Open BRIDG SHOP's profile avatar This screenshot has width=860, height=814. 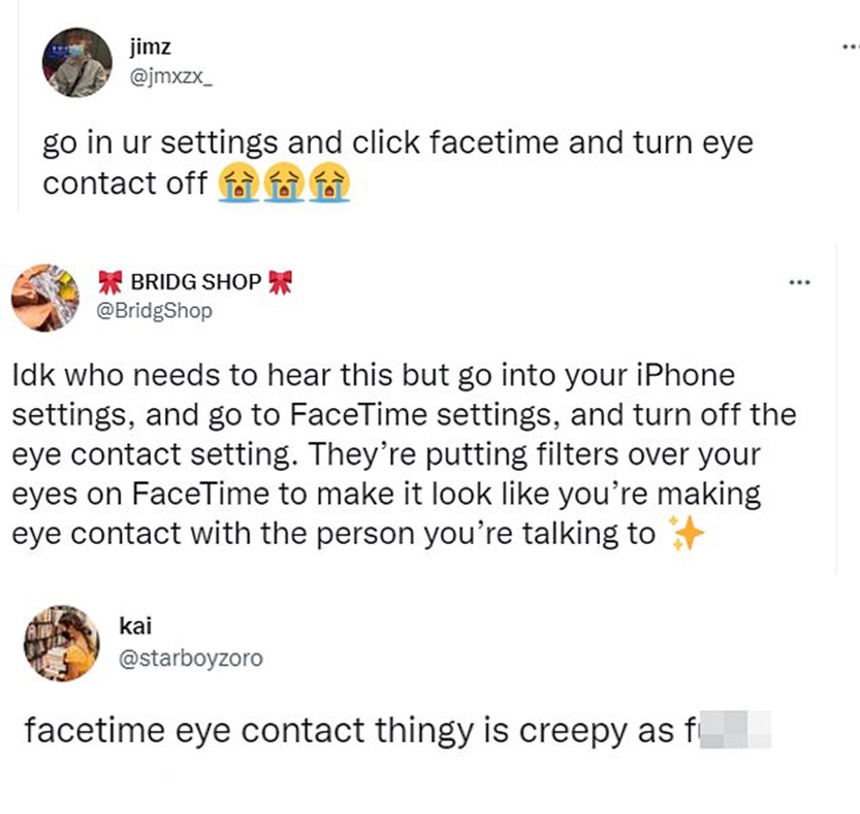click(45, 297)
